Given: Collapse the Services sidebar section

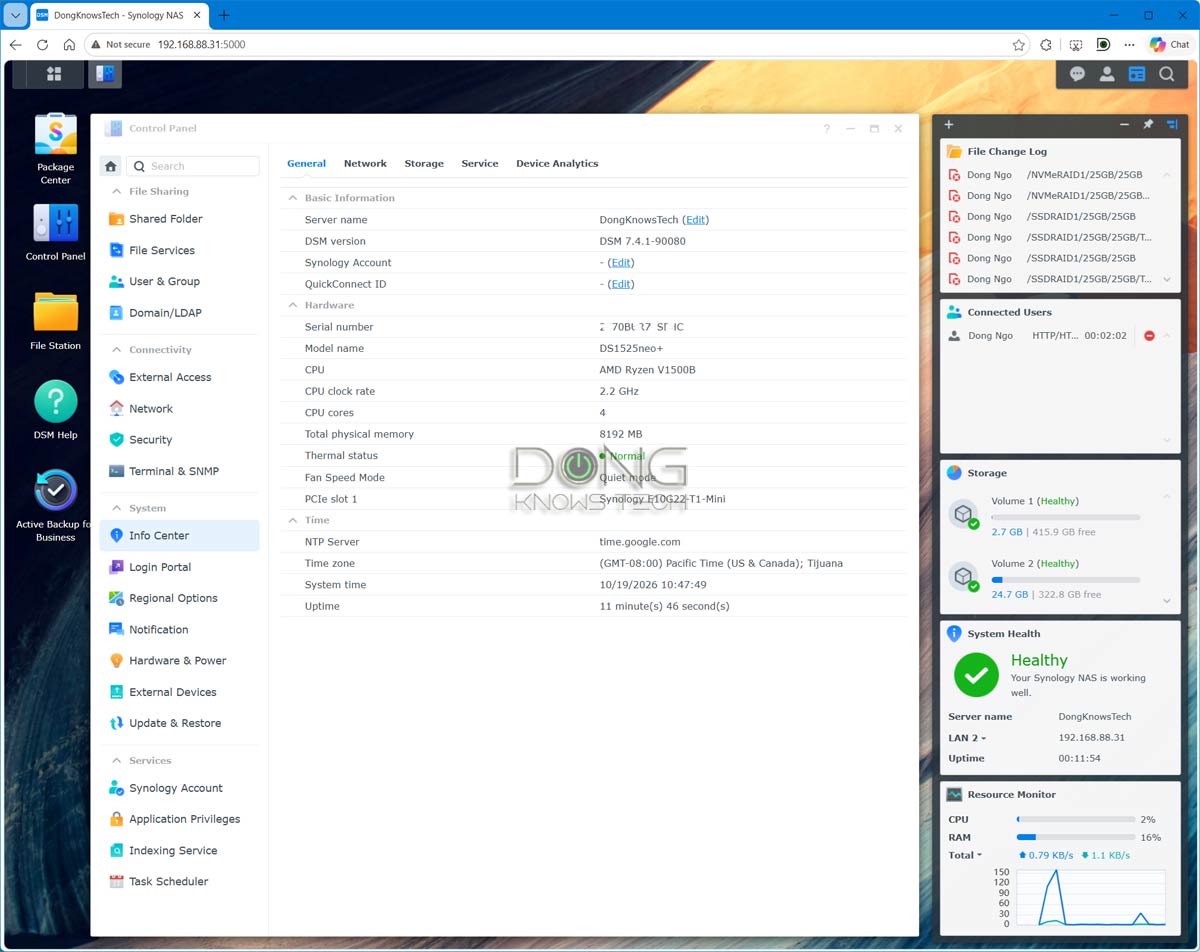Looking at the screenshot, I should (x=116, y=761).
